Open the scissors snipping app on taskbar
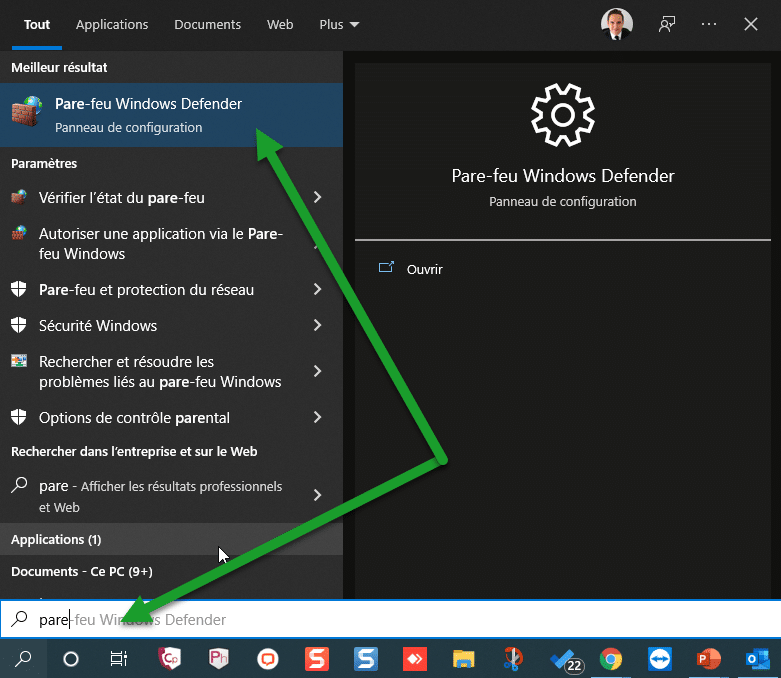The width and height of the screenshot is (781, 678). click(x=513, y=659)
